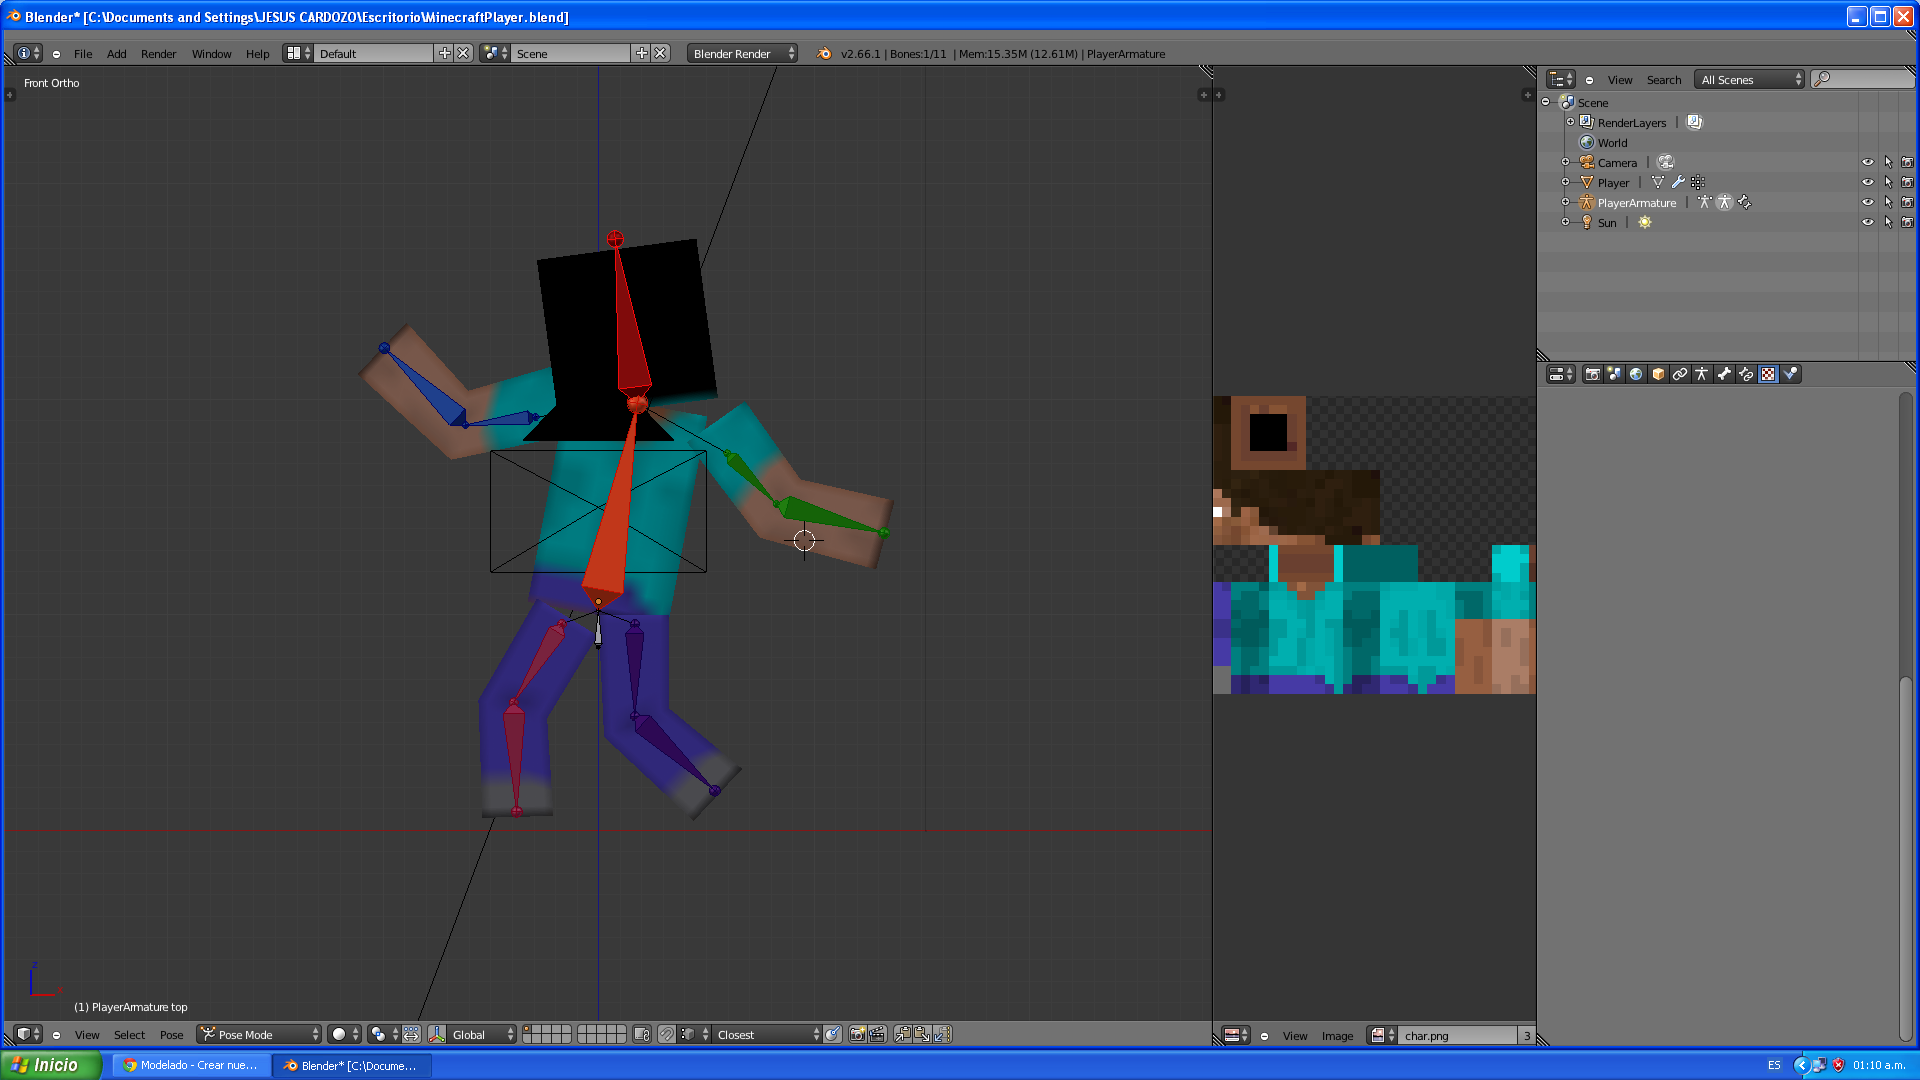Image resolution: width=1920 pixels, height=1080 pixels.
Task: Click Inicio start button
Action: coord(50,1065)
